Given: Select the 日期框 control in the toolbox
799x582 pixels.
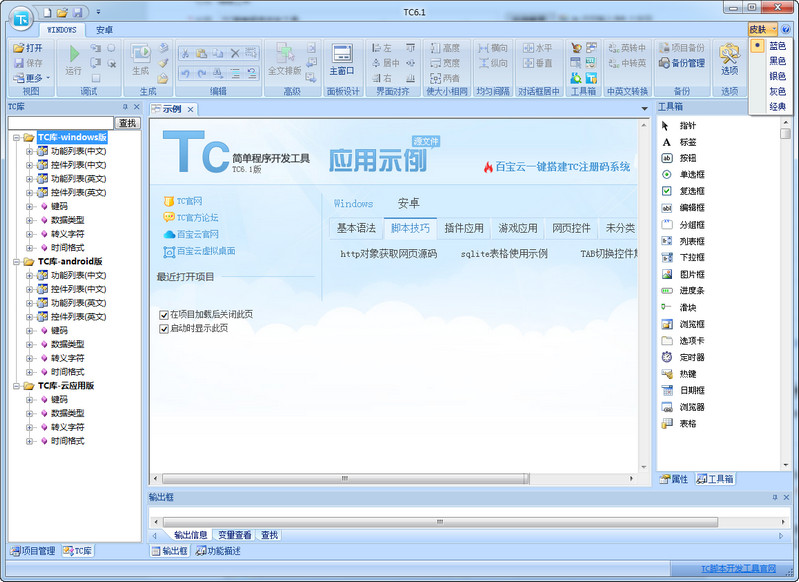Looking at the screenshot, I should [x=692, y=390].
